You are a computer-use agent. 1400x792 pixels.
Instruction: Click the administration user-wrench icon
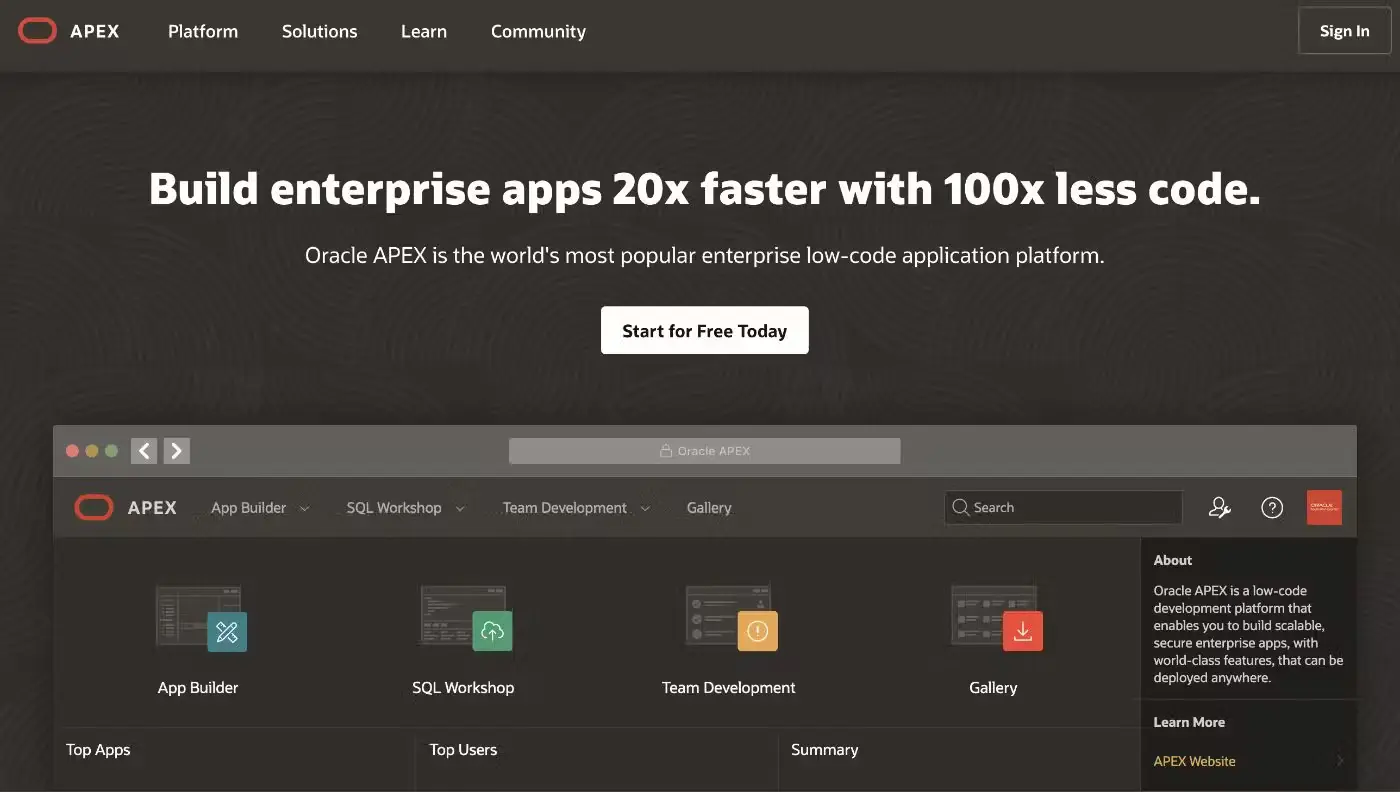point(1219,508)
